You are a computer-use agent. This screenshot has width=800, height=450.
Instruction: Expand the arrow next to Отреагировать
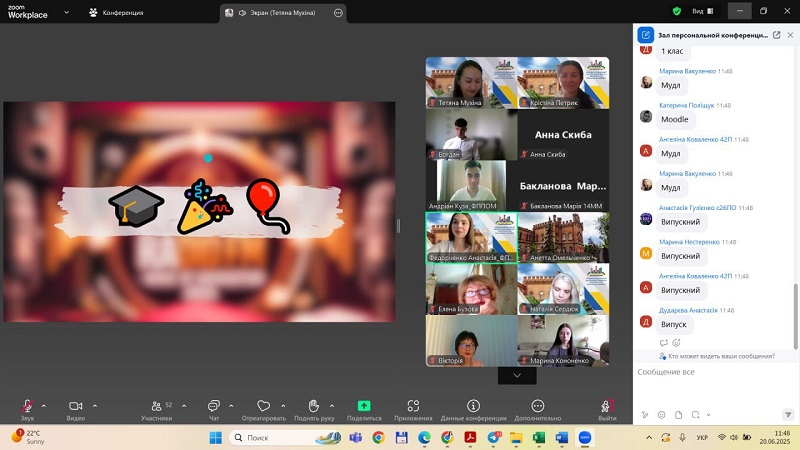283,406
